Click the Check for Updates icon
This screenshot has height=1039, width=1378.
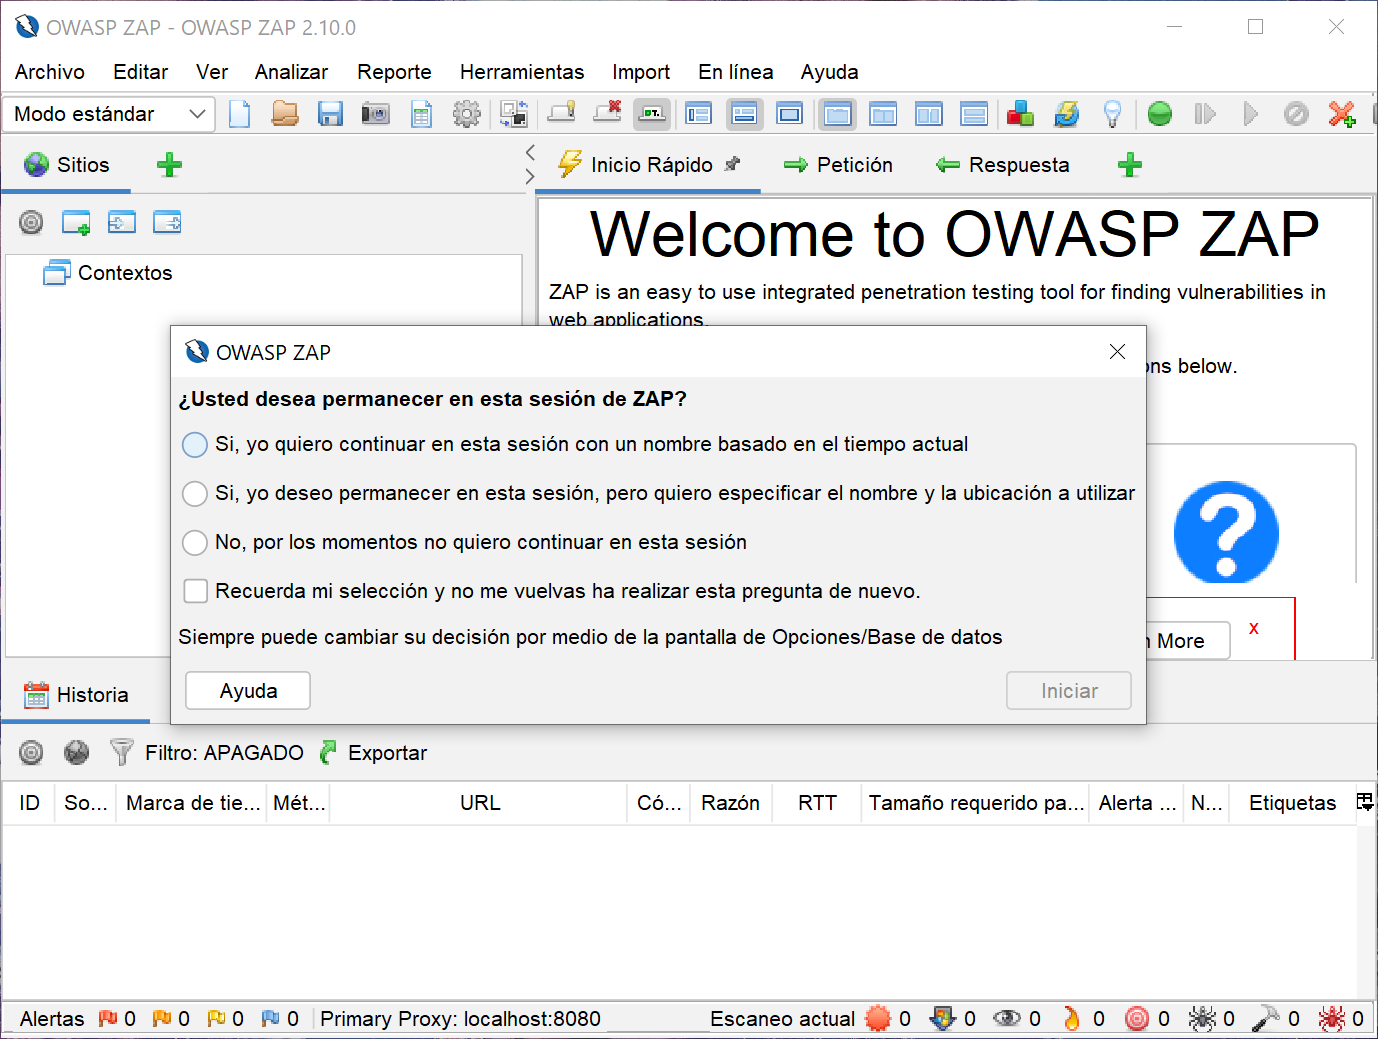pyautogui.click(x=1067, y=114)
